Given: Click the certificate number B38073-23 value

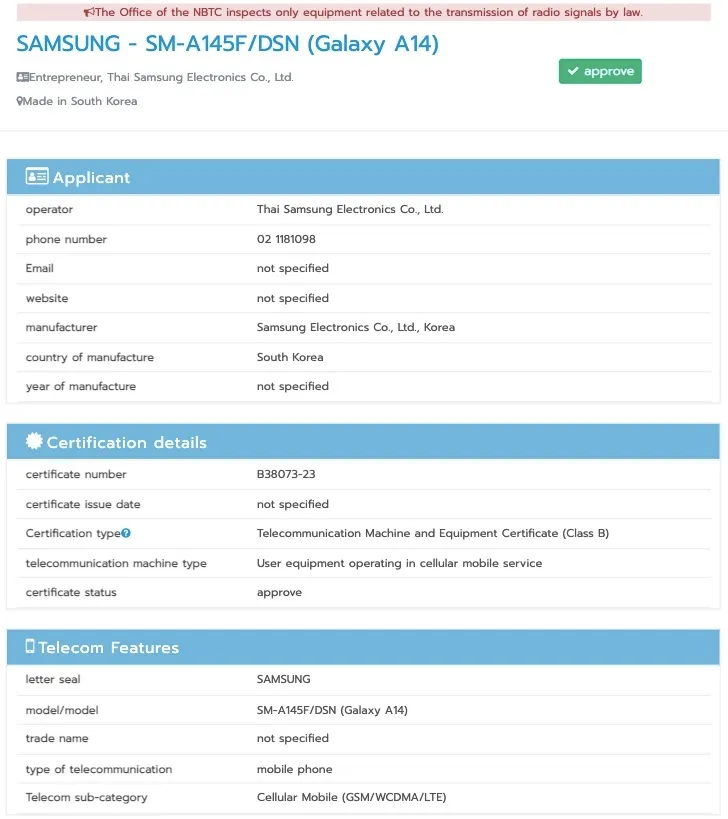Looking at the screenshot, I should tap(285, 474).
